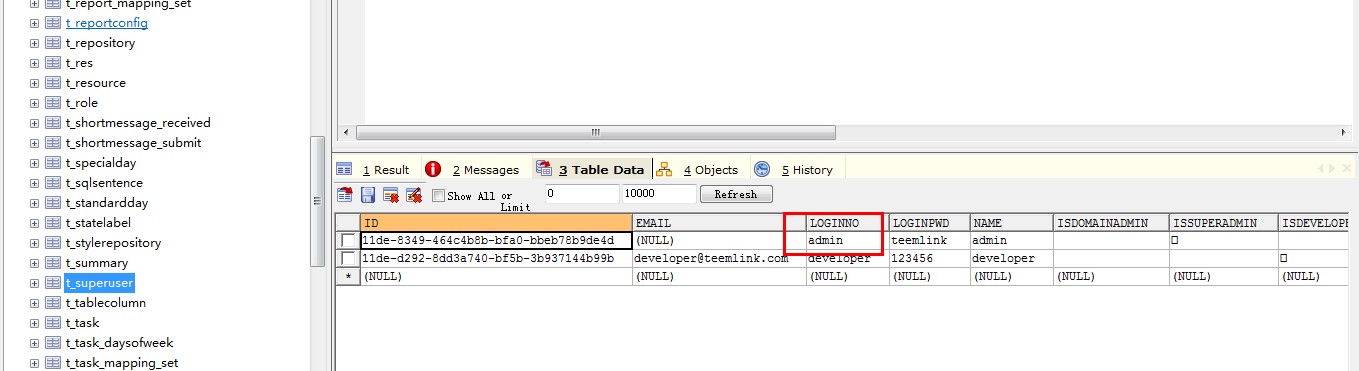This screenshot has height=371, width=1359.
Task: Click the table icon beside t_sqlsentence
Action: point(52,183)
